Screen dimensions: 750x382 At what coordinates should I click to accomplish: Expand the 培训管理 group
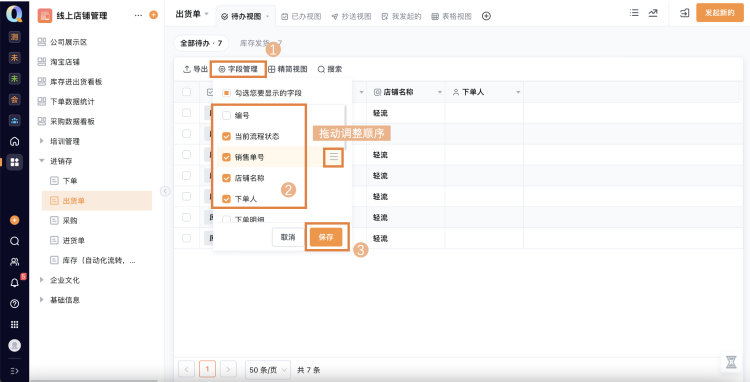42,141
